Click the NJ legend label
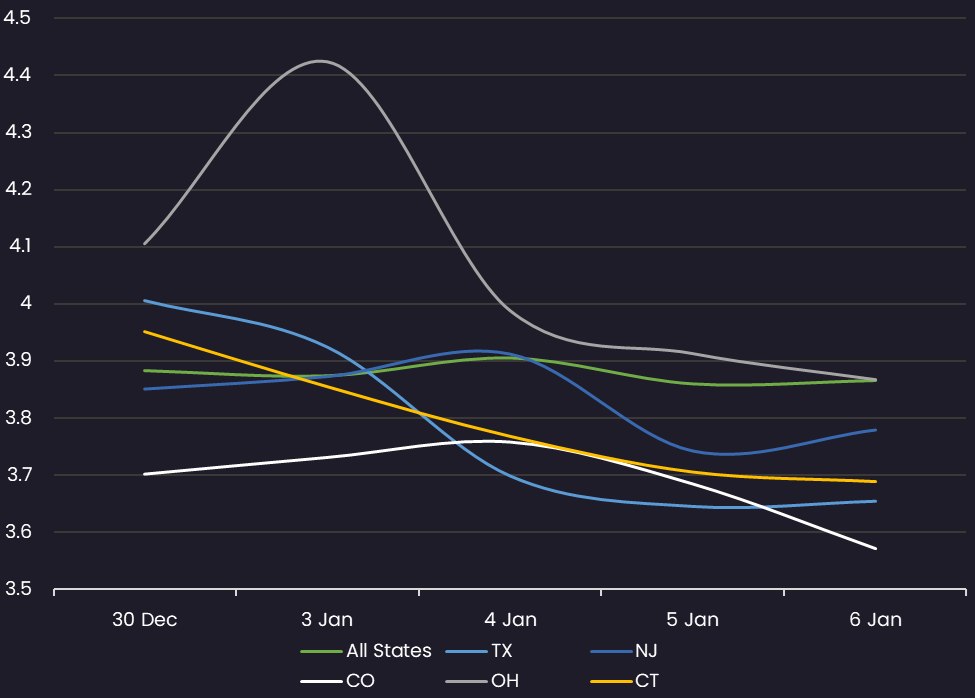 (646, 651)
